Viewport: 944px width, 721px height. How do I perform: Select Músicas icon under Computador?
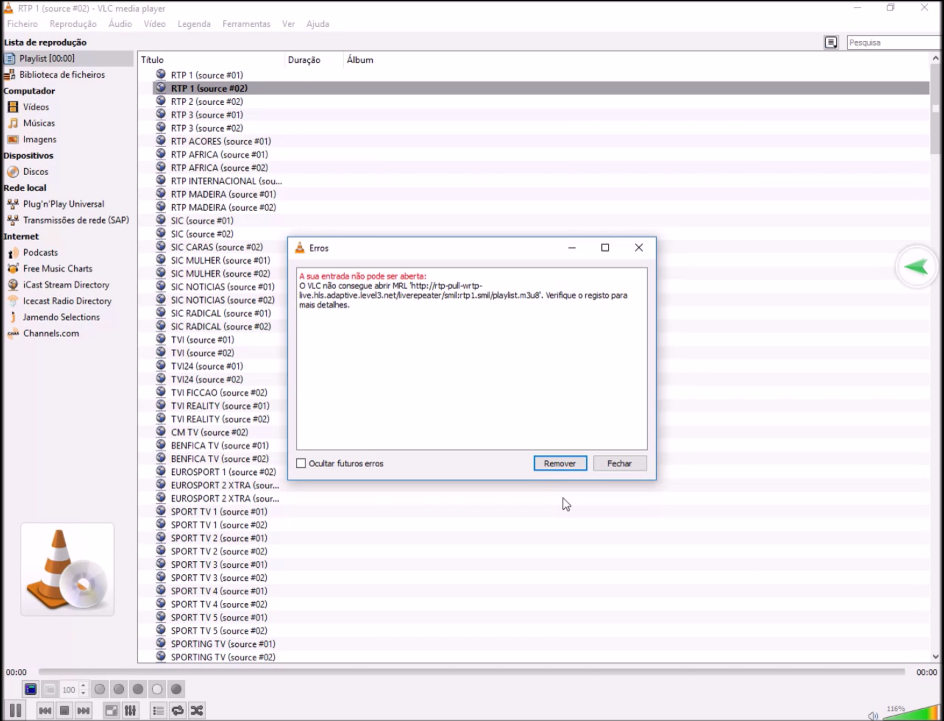[x=13, y=123]
